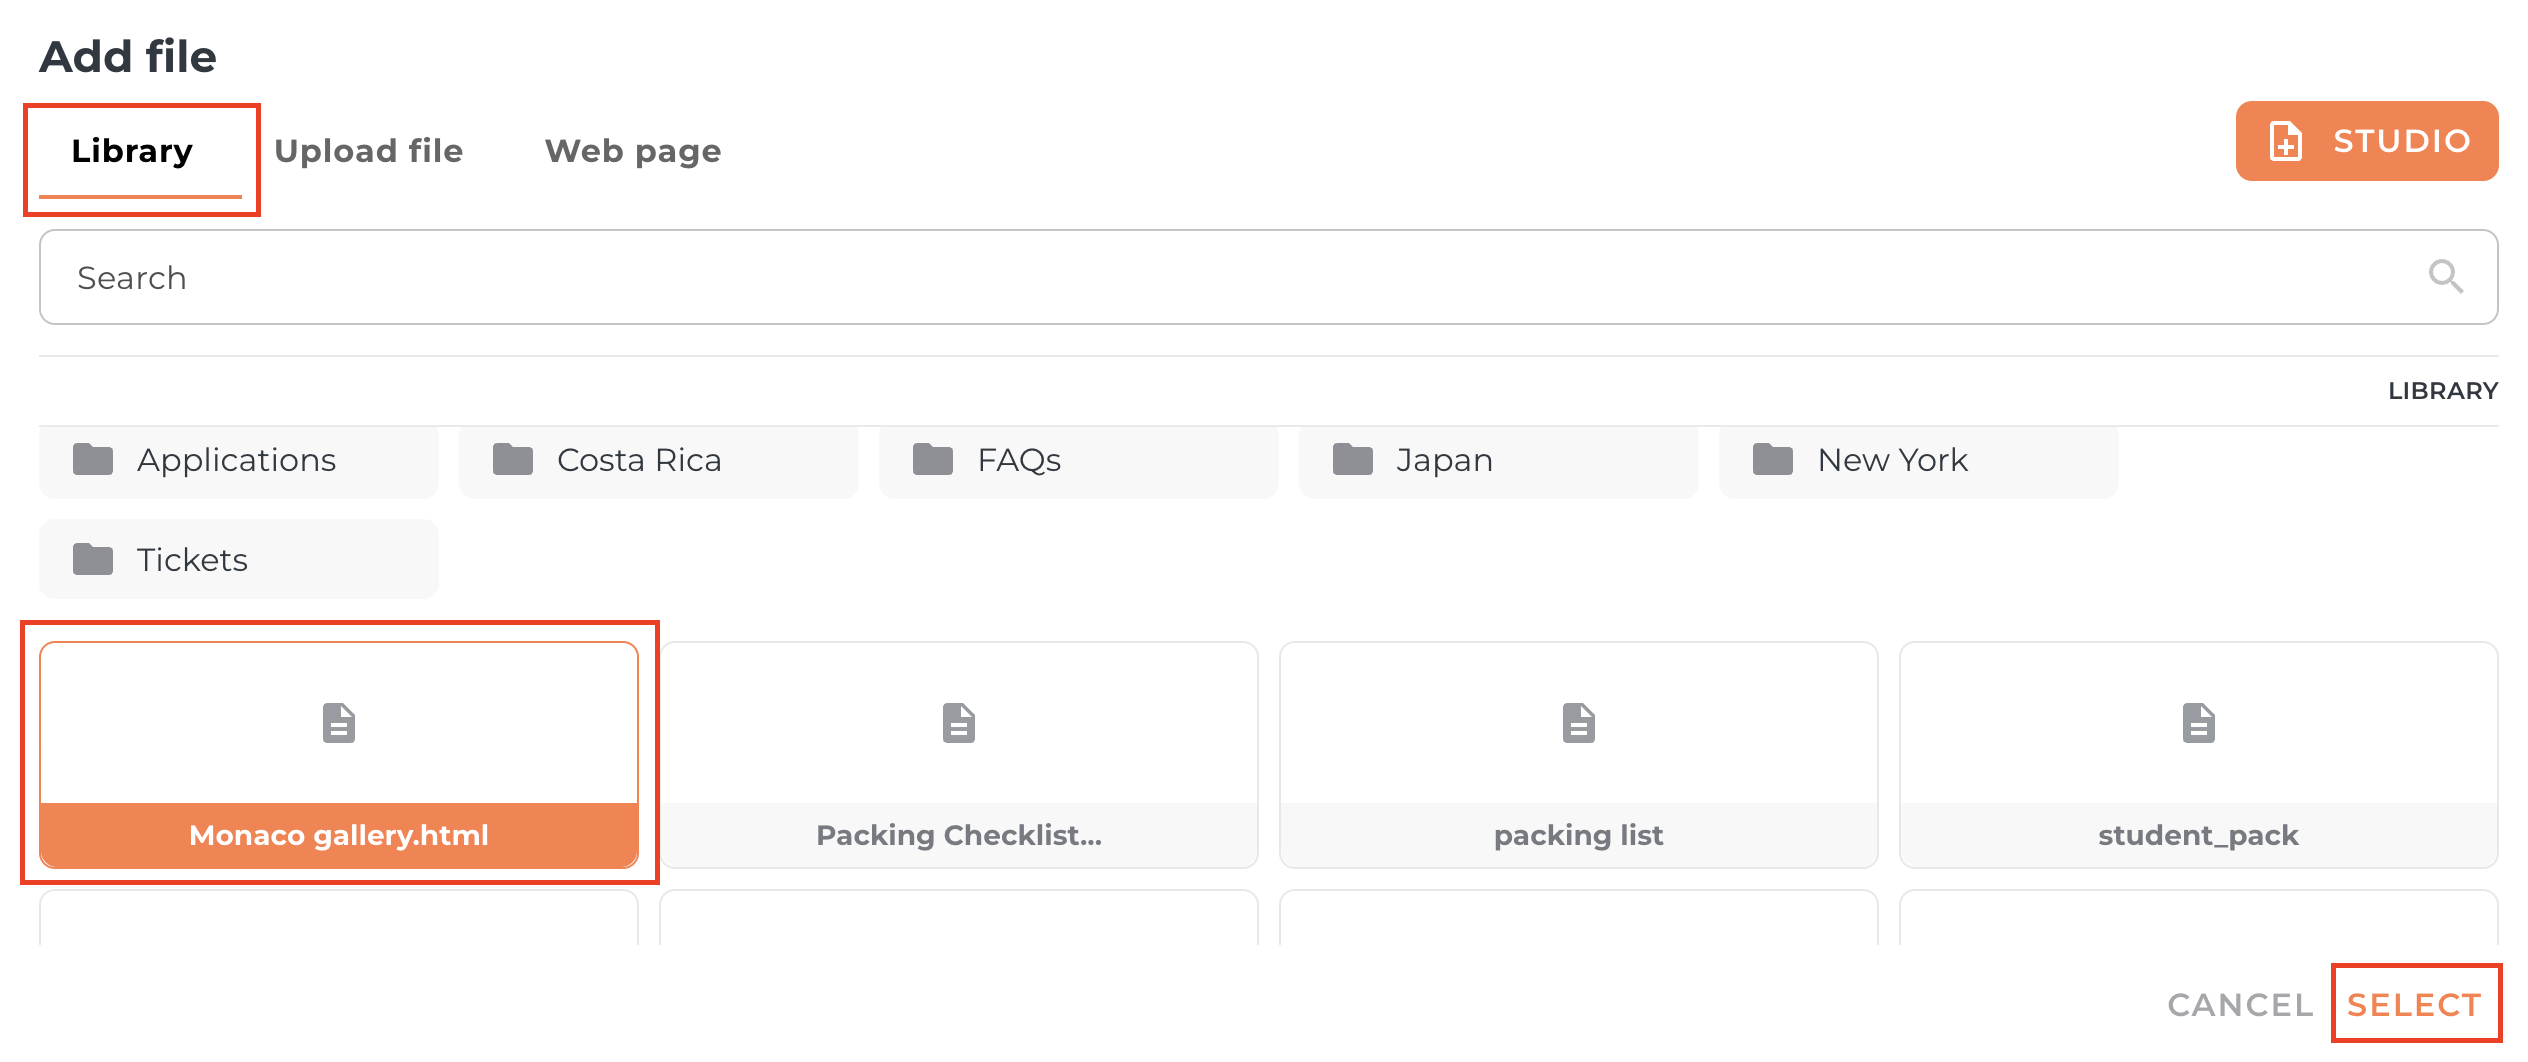Open the New York folder
Image resolution: width=2528 pixels, height=1062 pixels.
point(1918,460)
